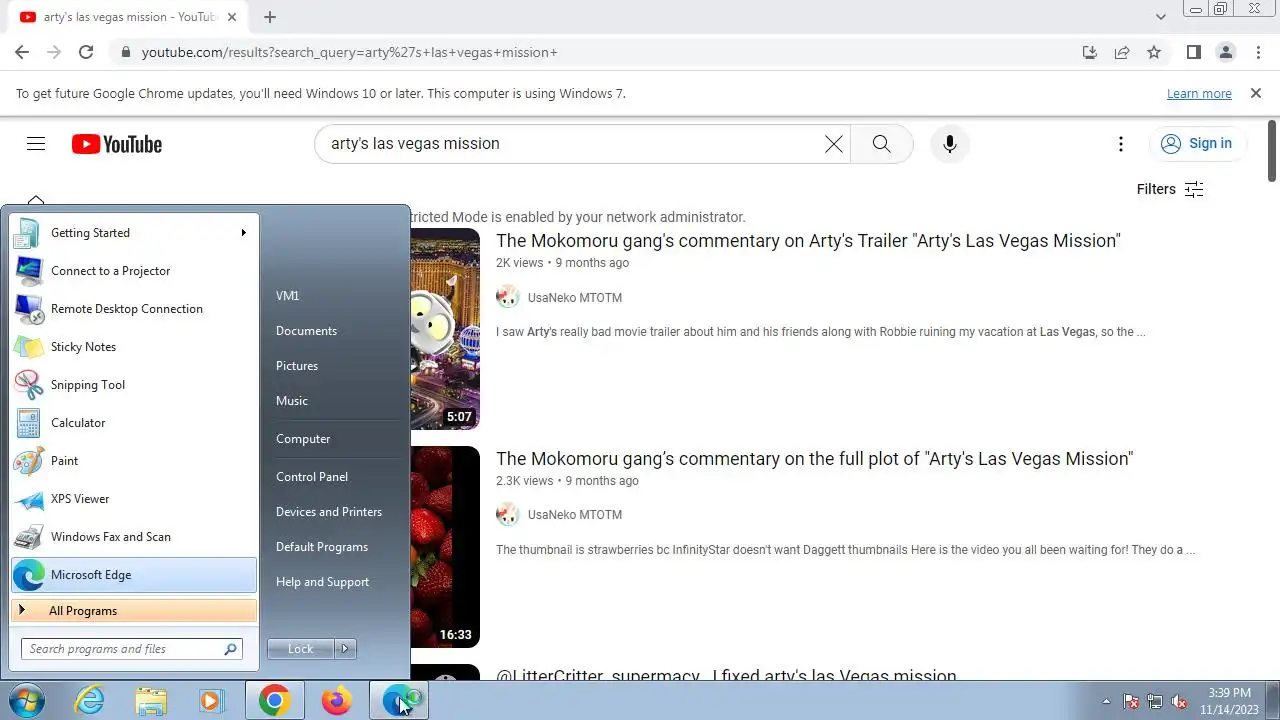Open Windows Fax and Scan
Image resolution: width=1280 pixels, height=720 pixels.
pos(134,537)
